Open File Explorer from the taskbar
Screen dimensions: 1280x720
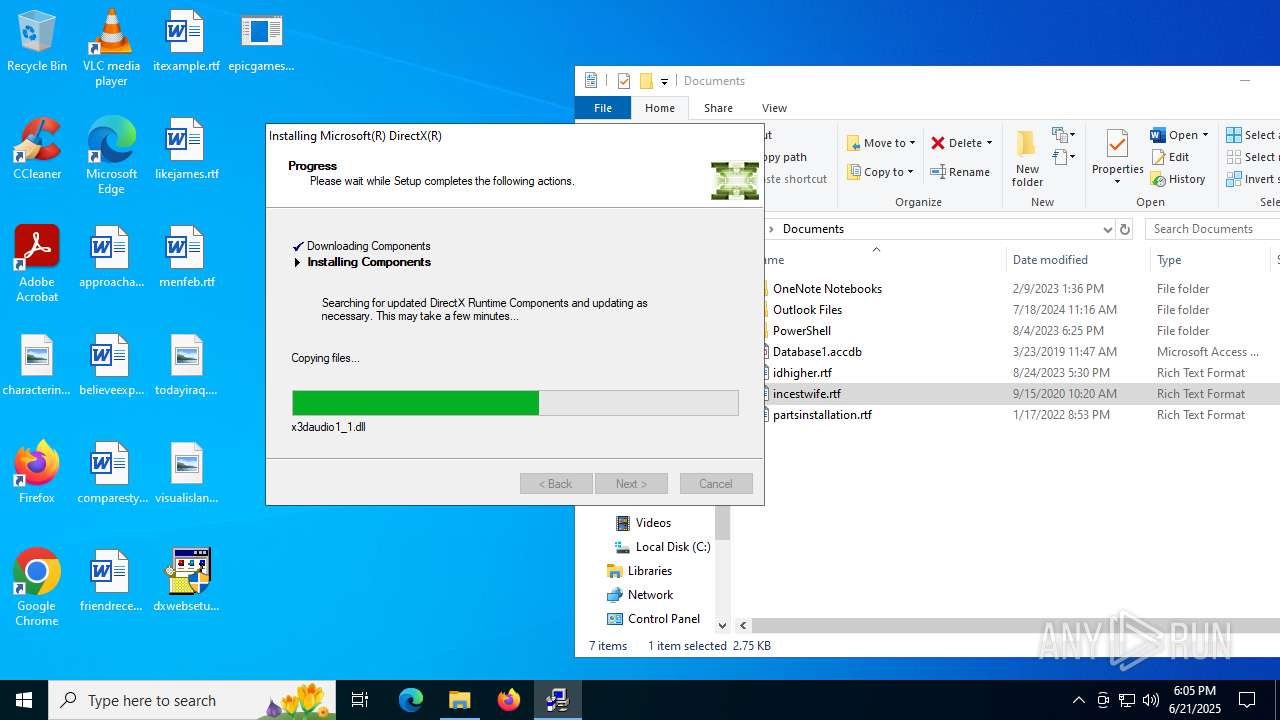[460, 700]
